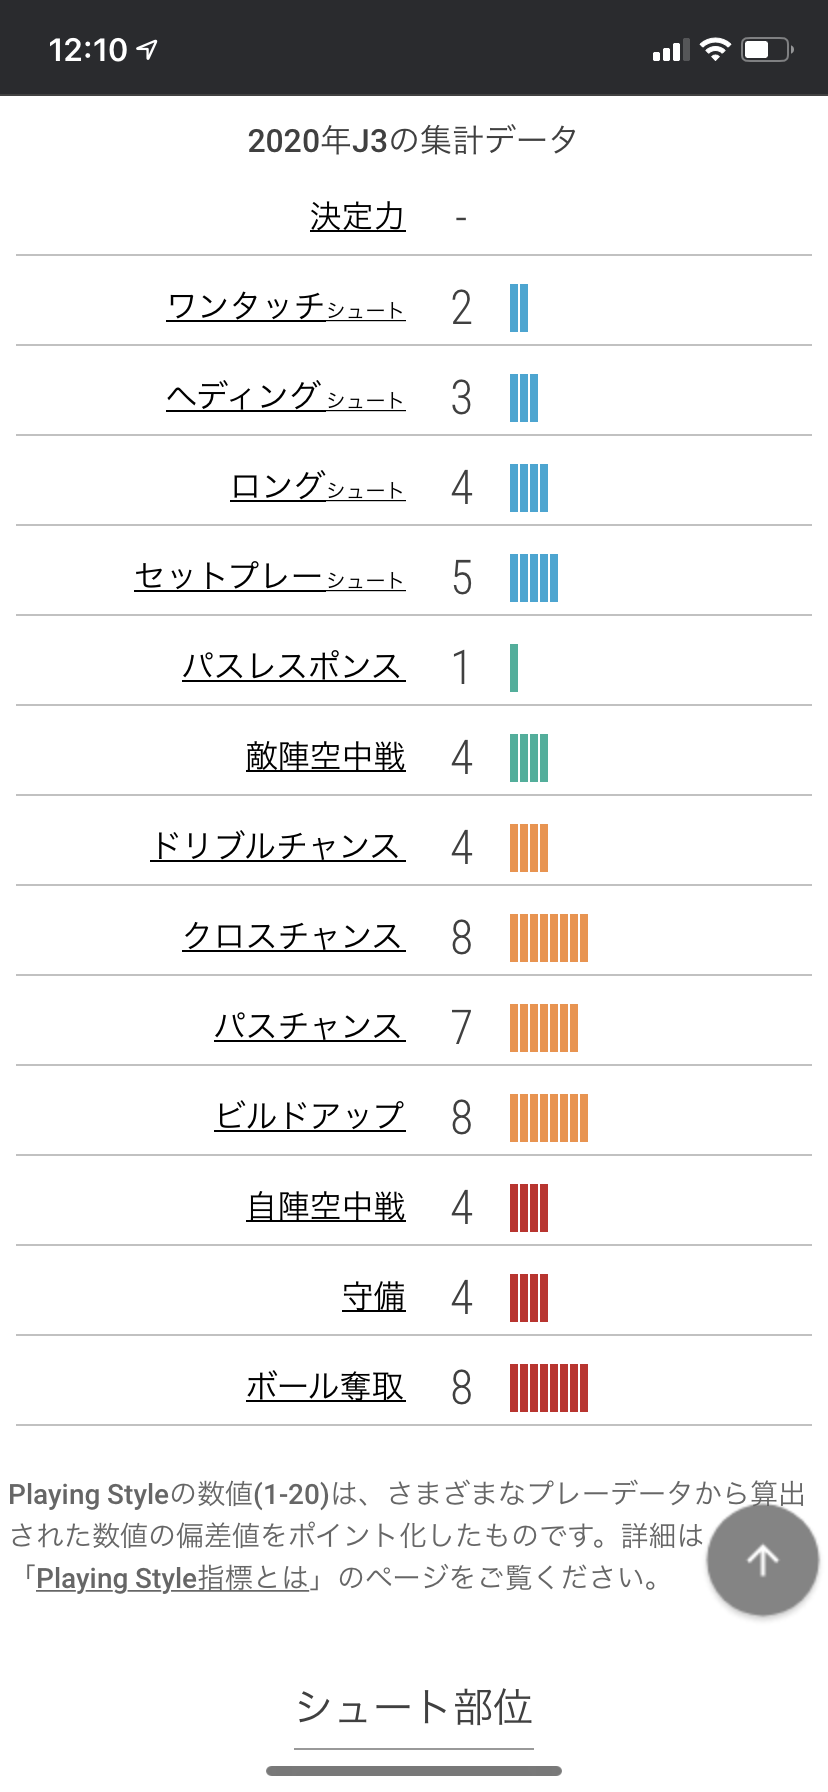Tap the orange bar gauge for パスチャンス
Image resolution: width=828 pixels, height=1792 pixels.
pyautogui.click(x=544, y=1028)
